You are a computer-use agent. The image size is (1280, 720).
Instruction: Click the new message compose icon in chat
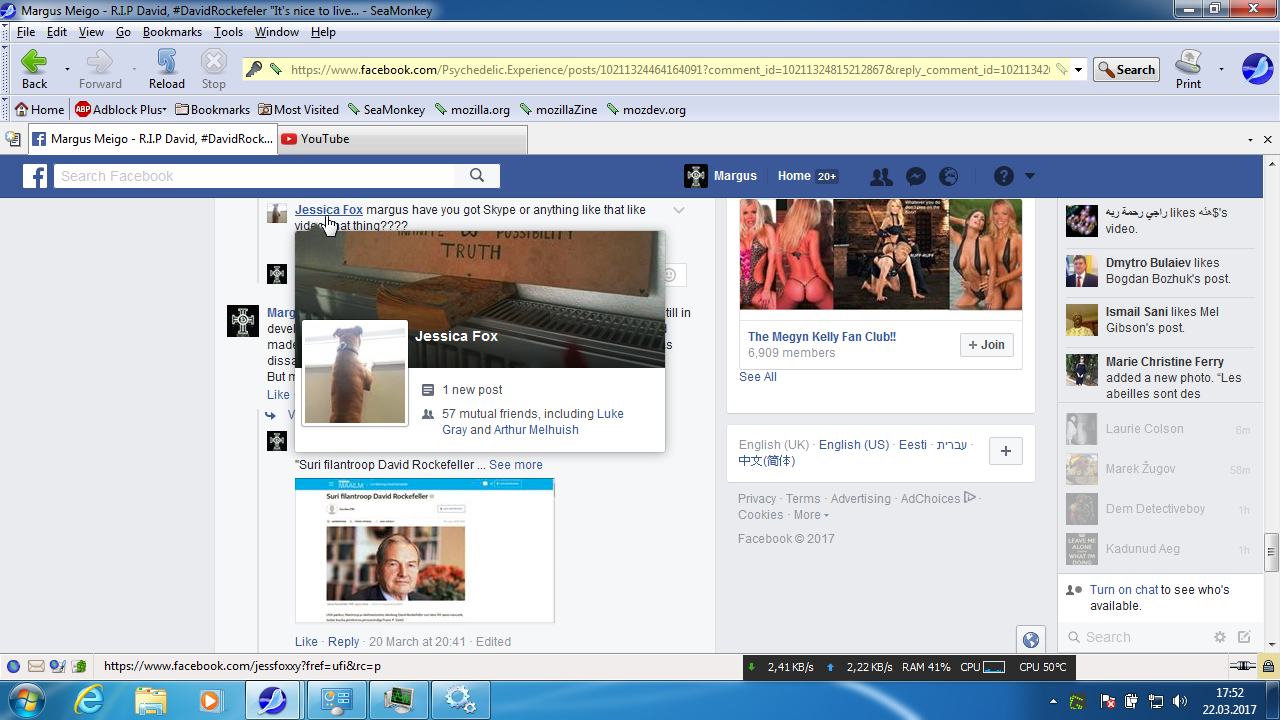click(x=1244, y=637)
